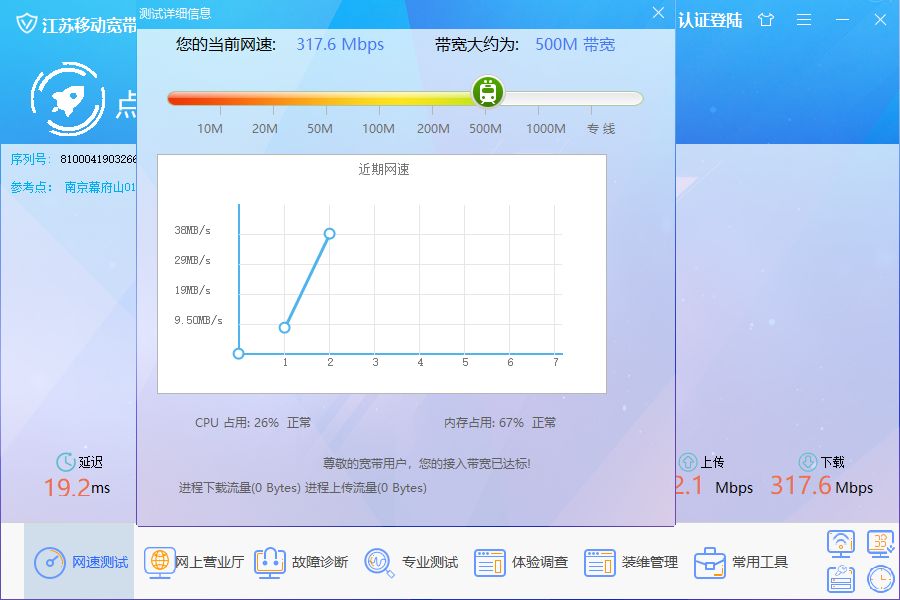
Task: Click the 38MB/s axis label
Action: coord(192,230)
